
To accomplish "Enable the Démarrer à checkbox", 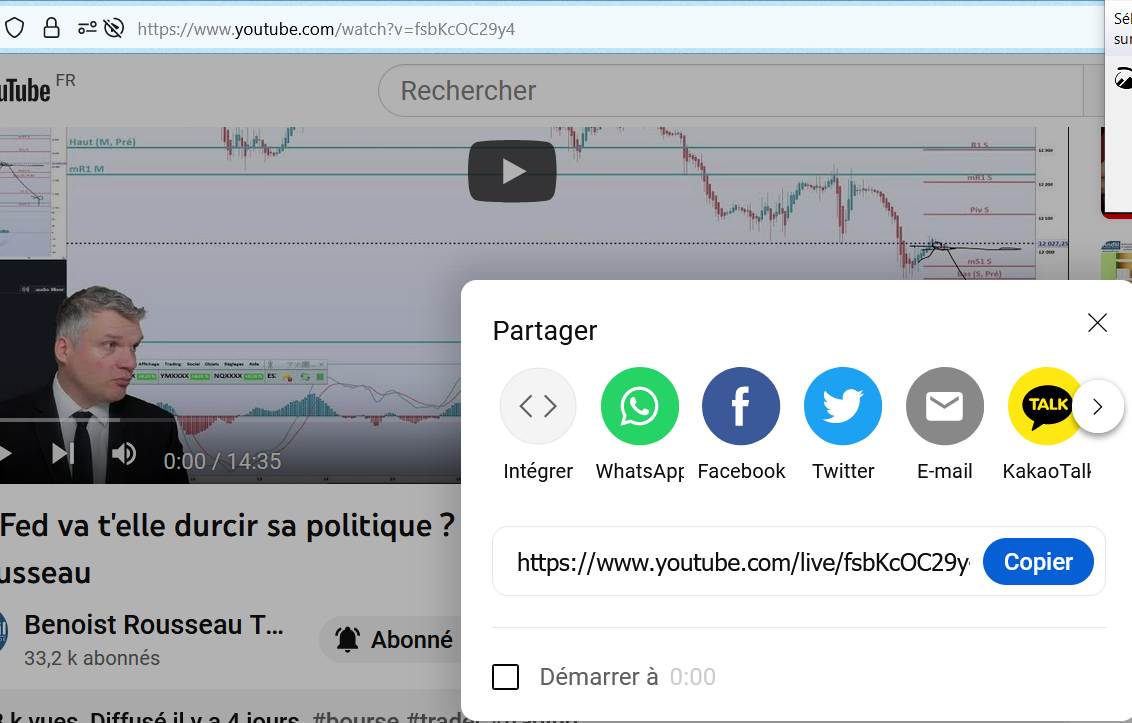I will pyautogui.click(x=505, y=677).
